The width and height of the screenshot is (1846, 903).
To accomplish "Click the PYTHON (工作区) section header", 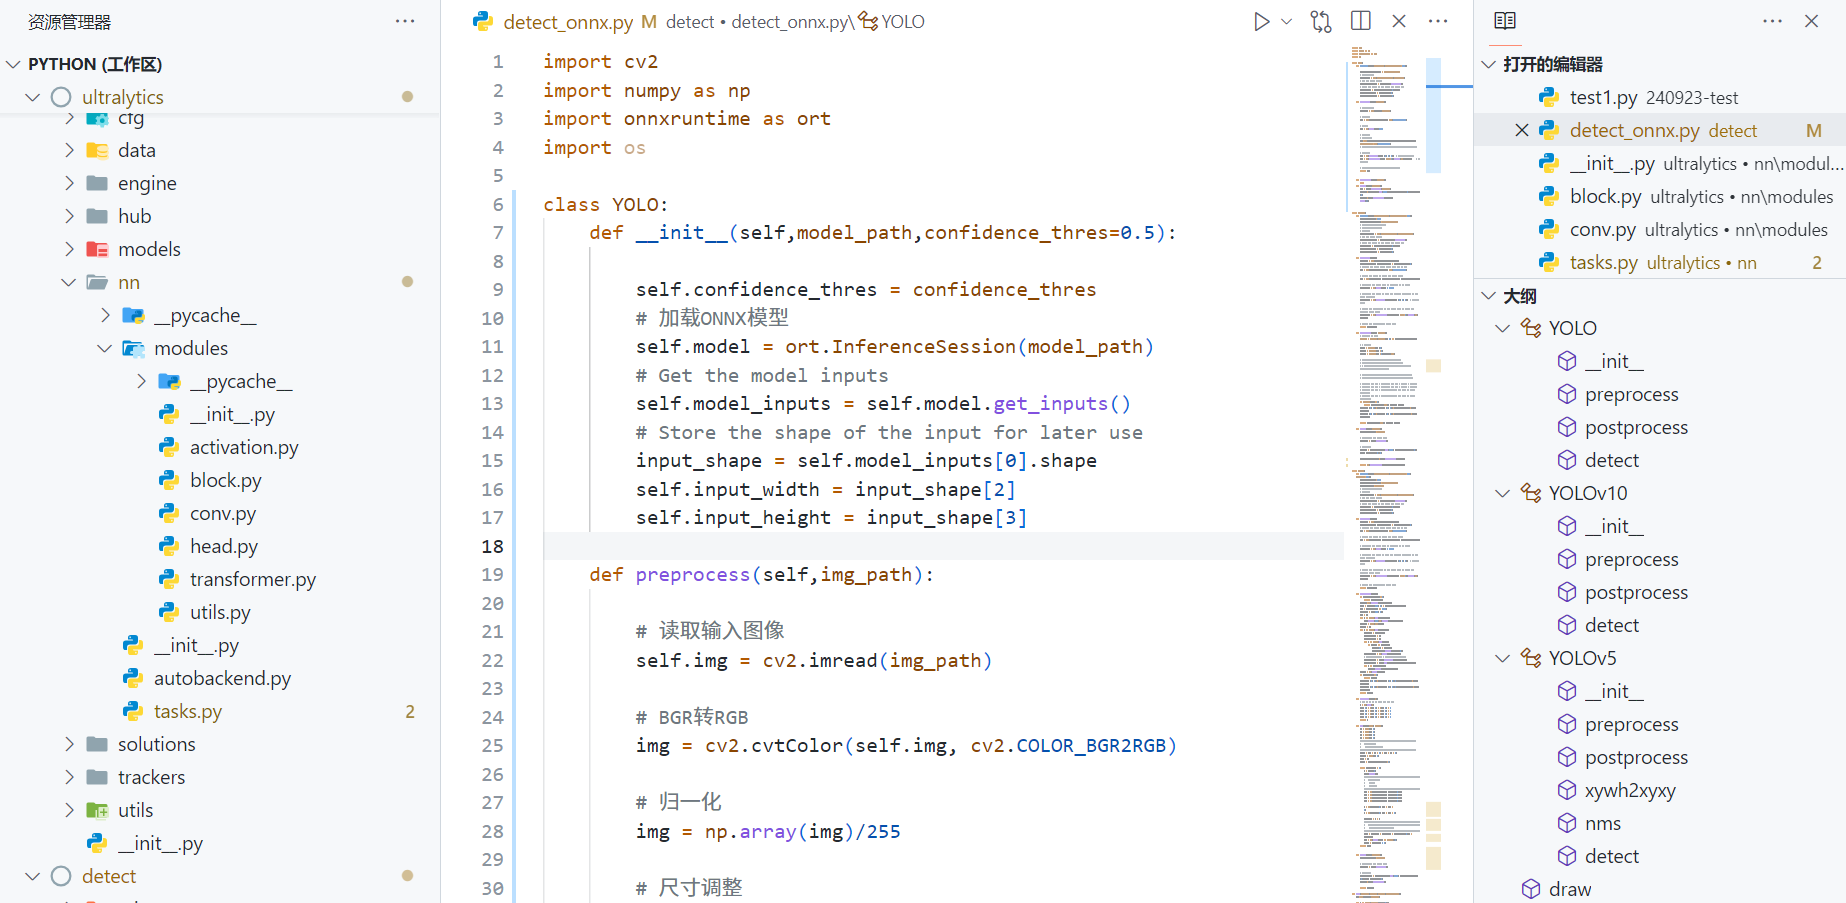I will pyautogui.click(x=96, y=63).
